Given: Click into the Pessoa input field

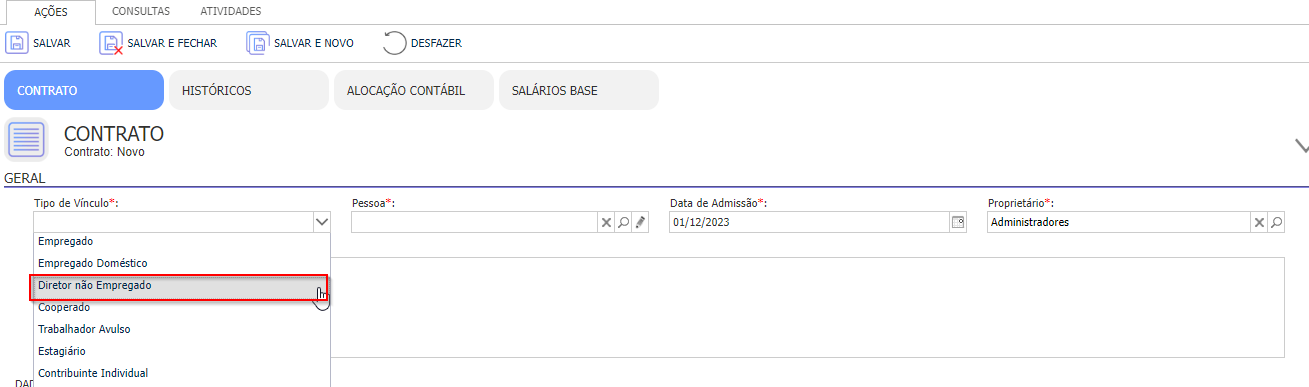Looking at the screenshot, I should coord(475,222).
